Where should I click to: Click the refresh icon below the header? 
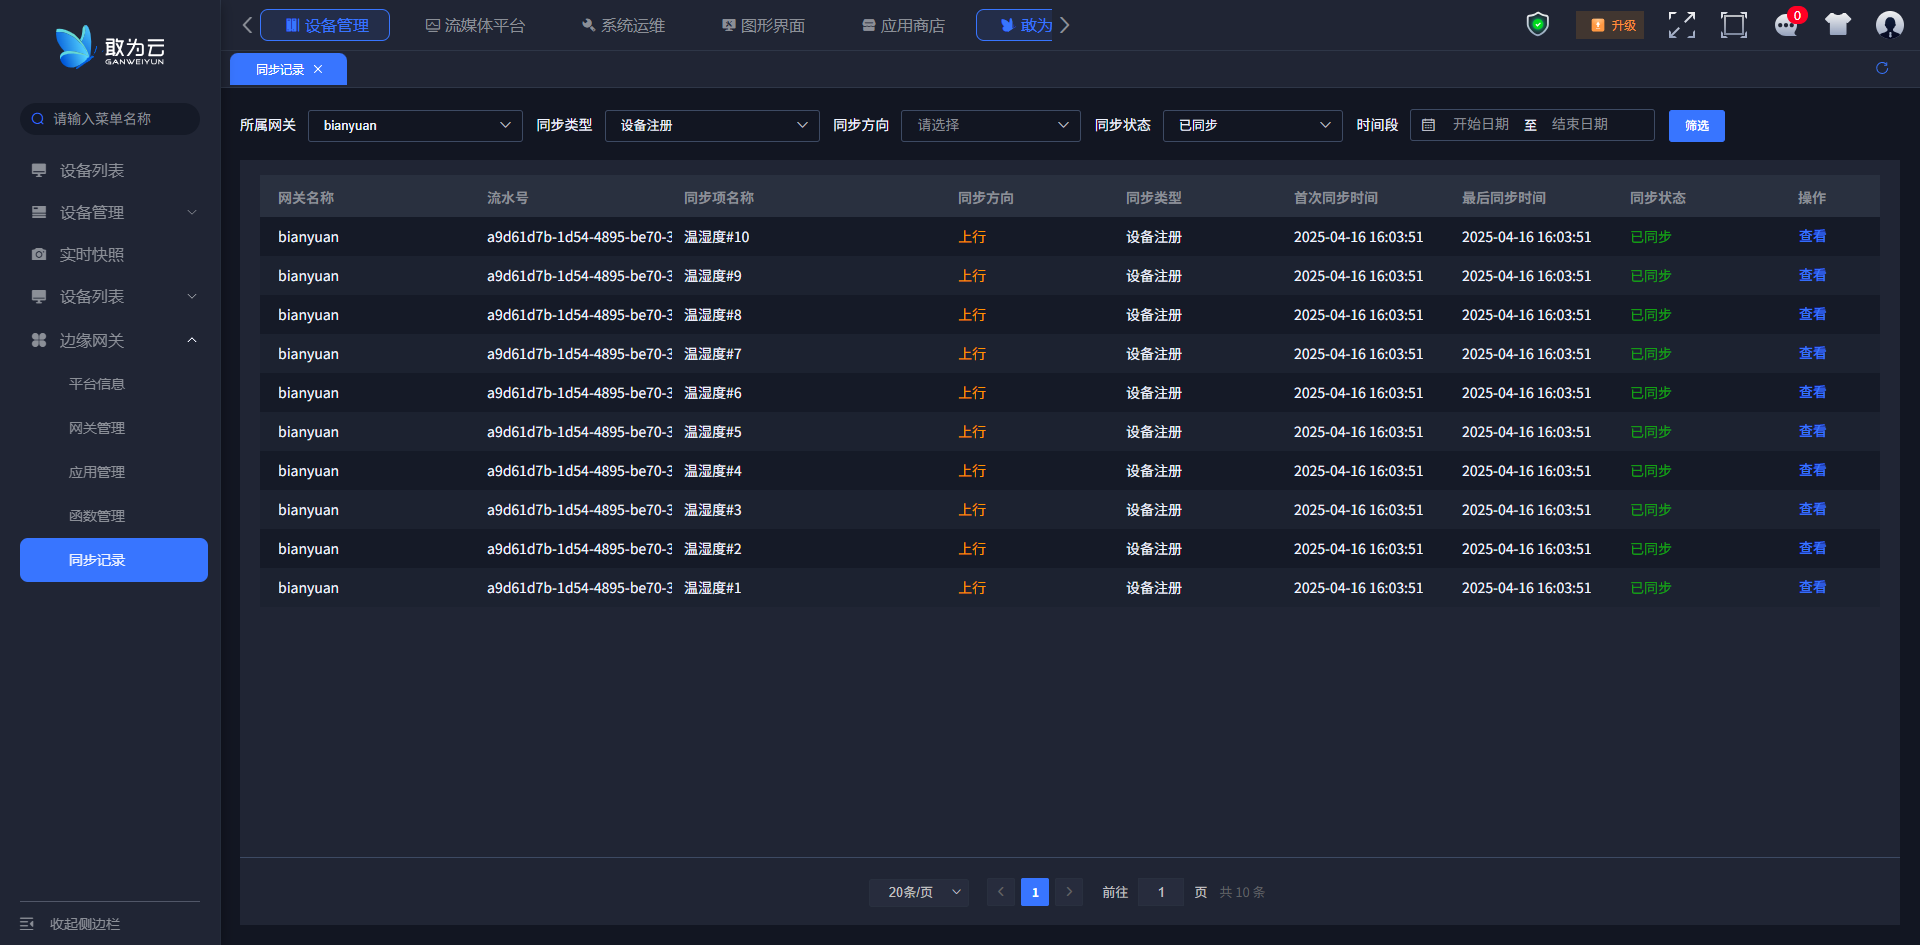[x=1882, y=68]
